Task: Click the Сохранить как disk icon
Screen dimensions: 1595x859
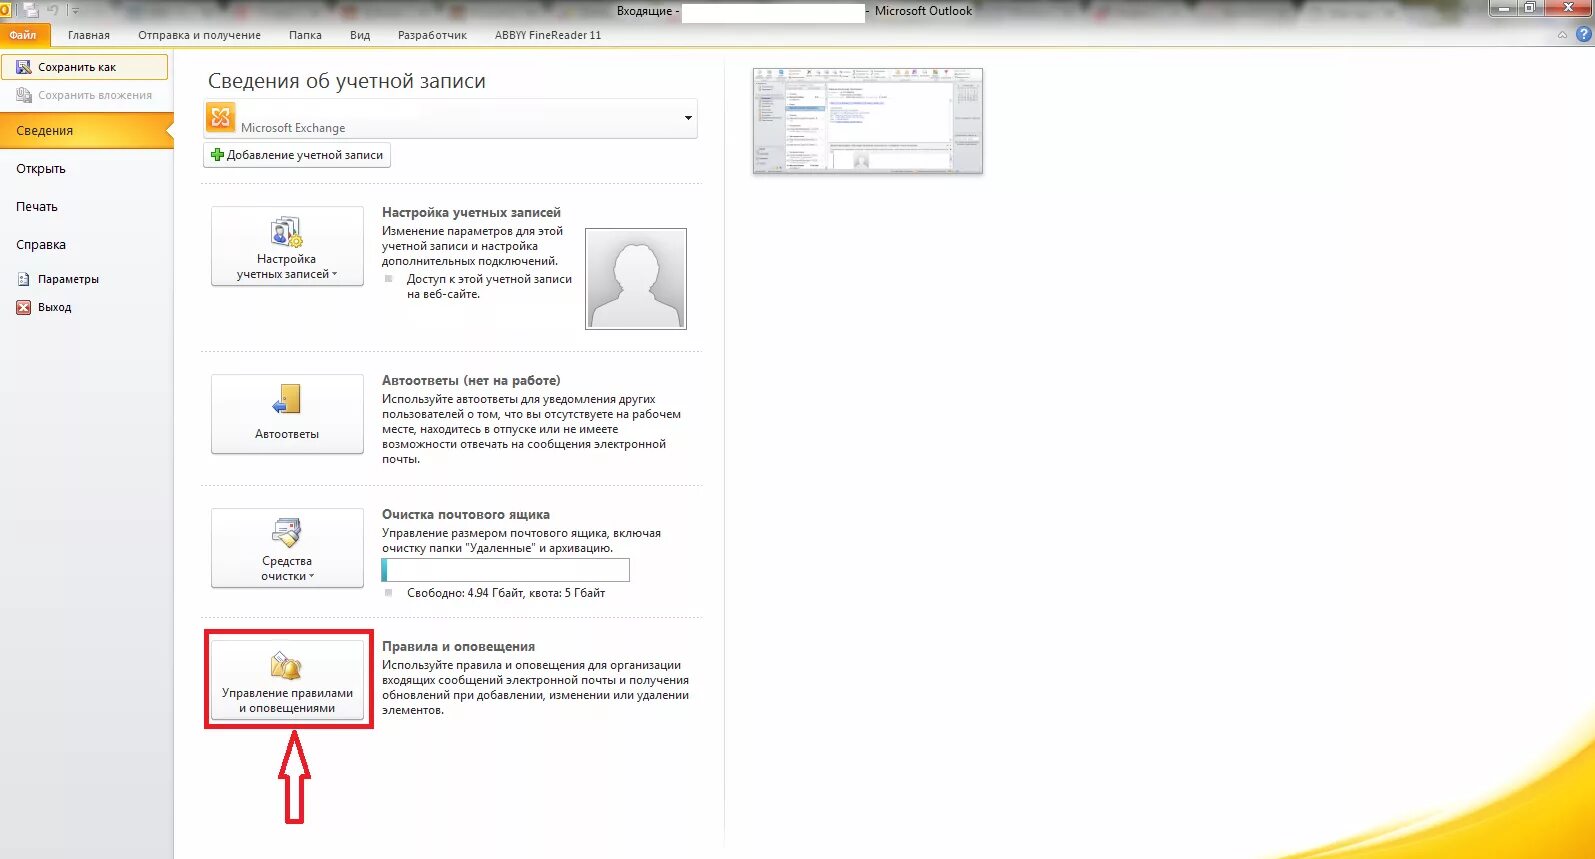Action: (x=23, y=67)
